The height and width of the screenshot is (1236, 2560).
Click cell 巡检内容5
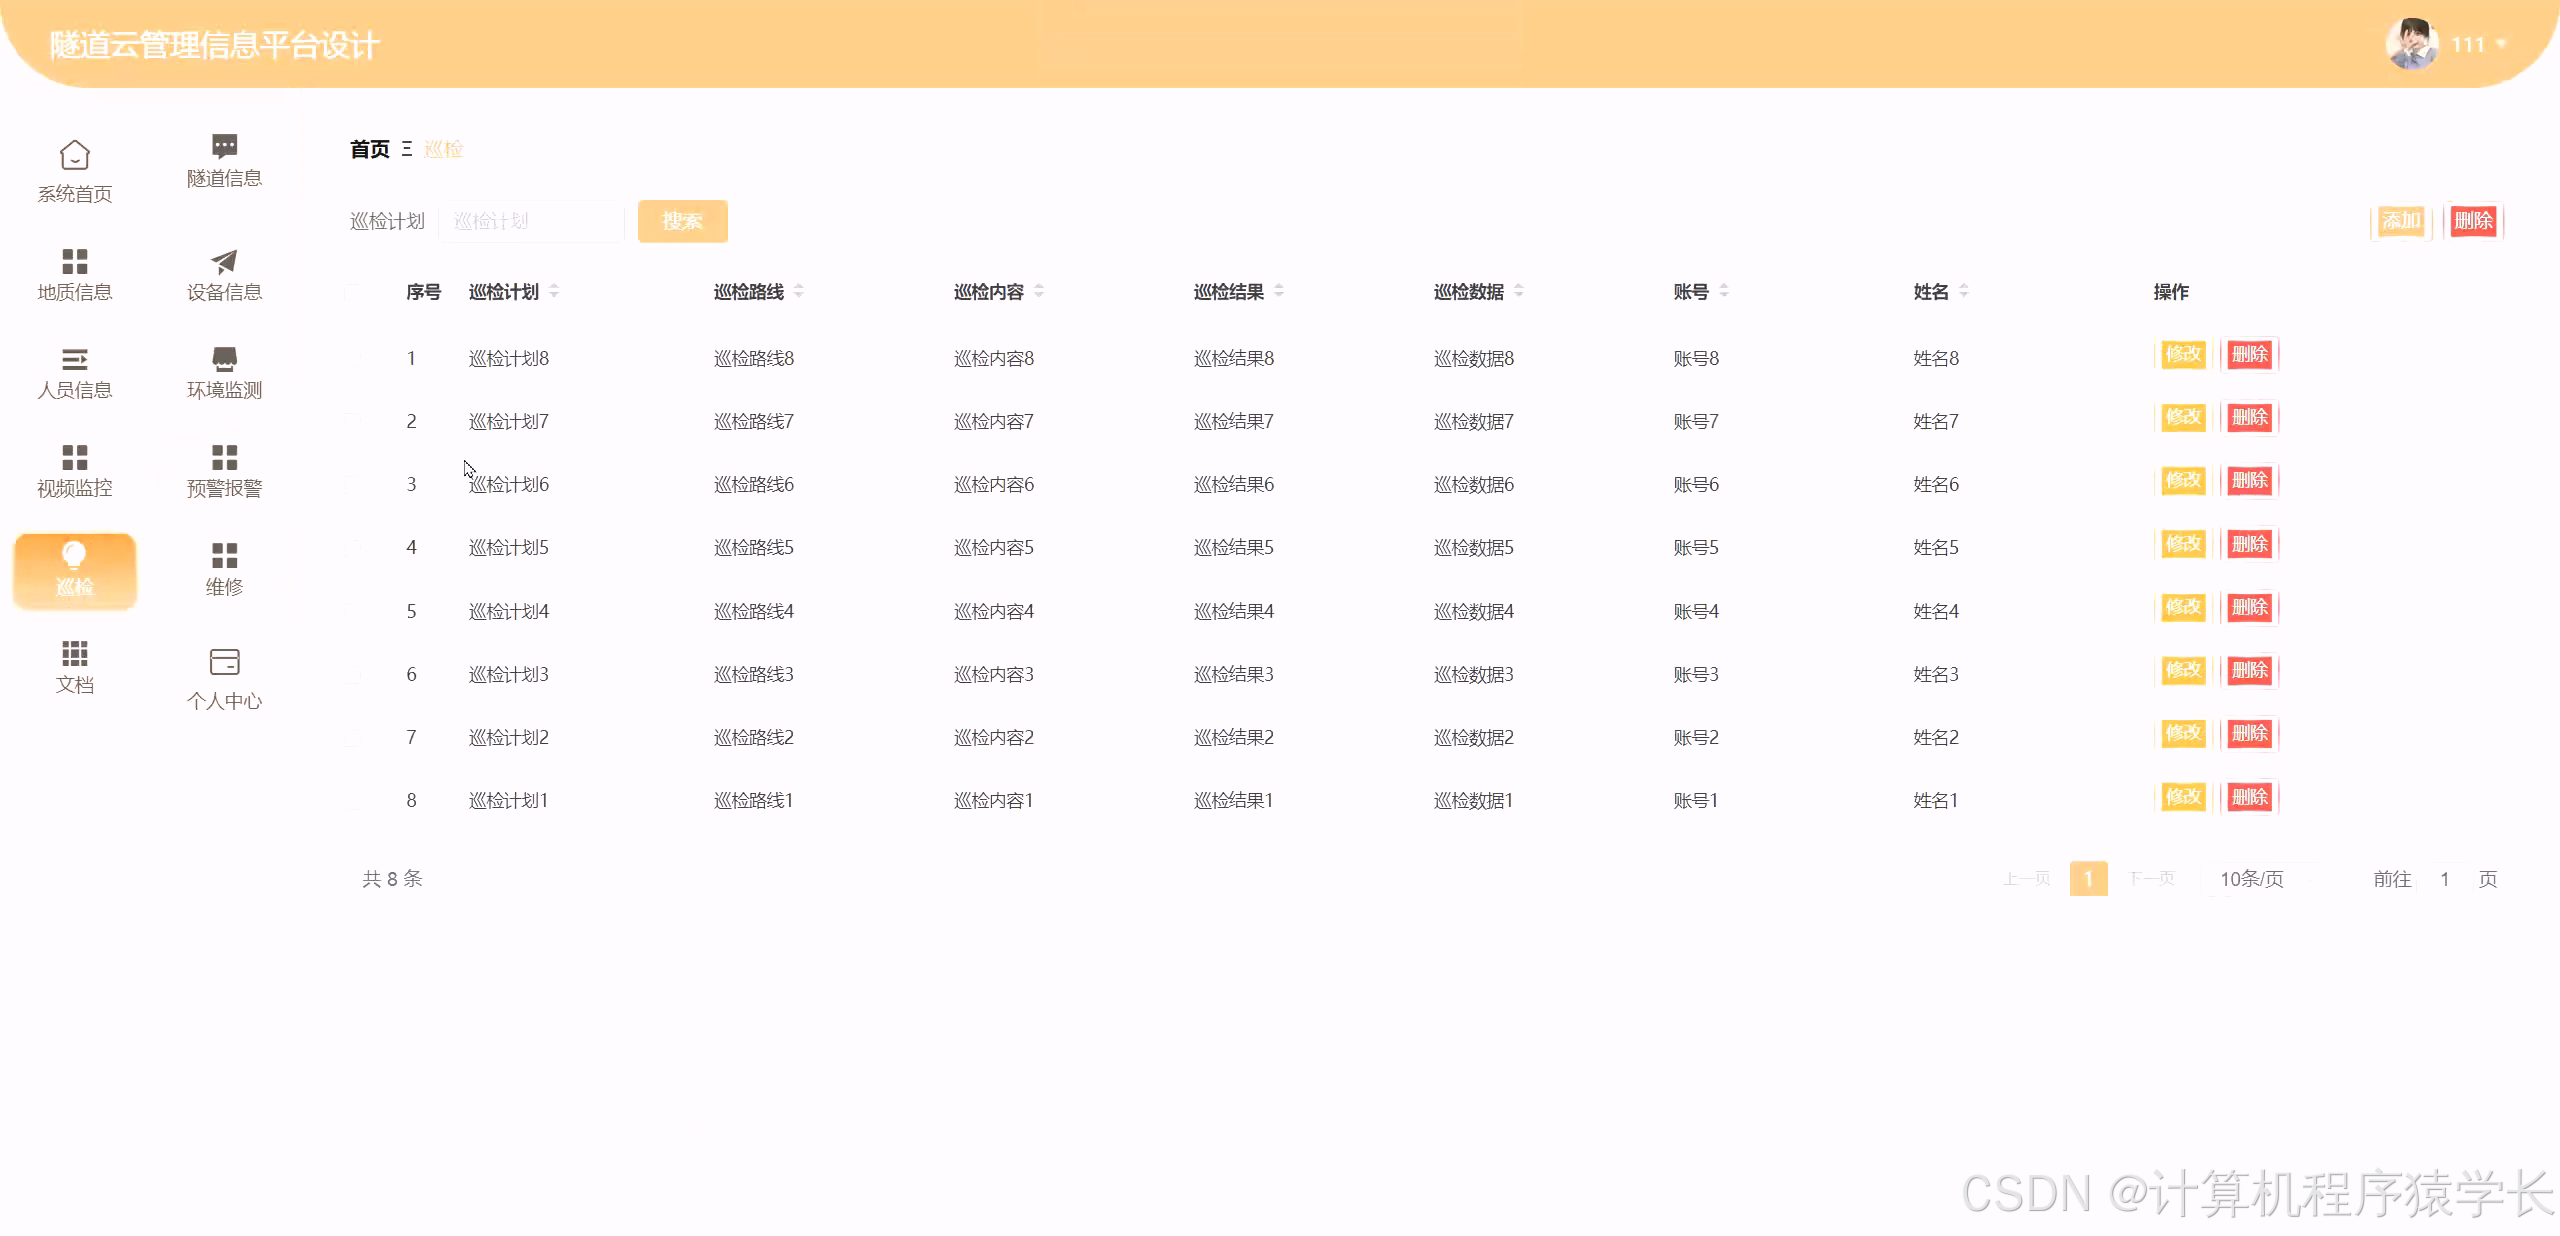994,547
